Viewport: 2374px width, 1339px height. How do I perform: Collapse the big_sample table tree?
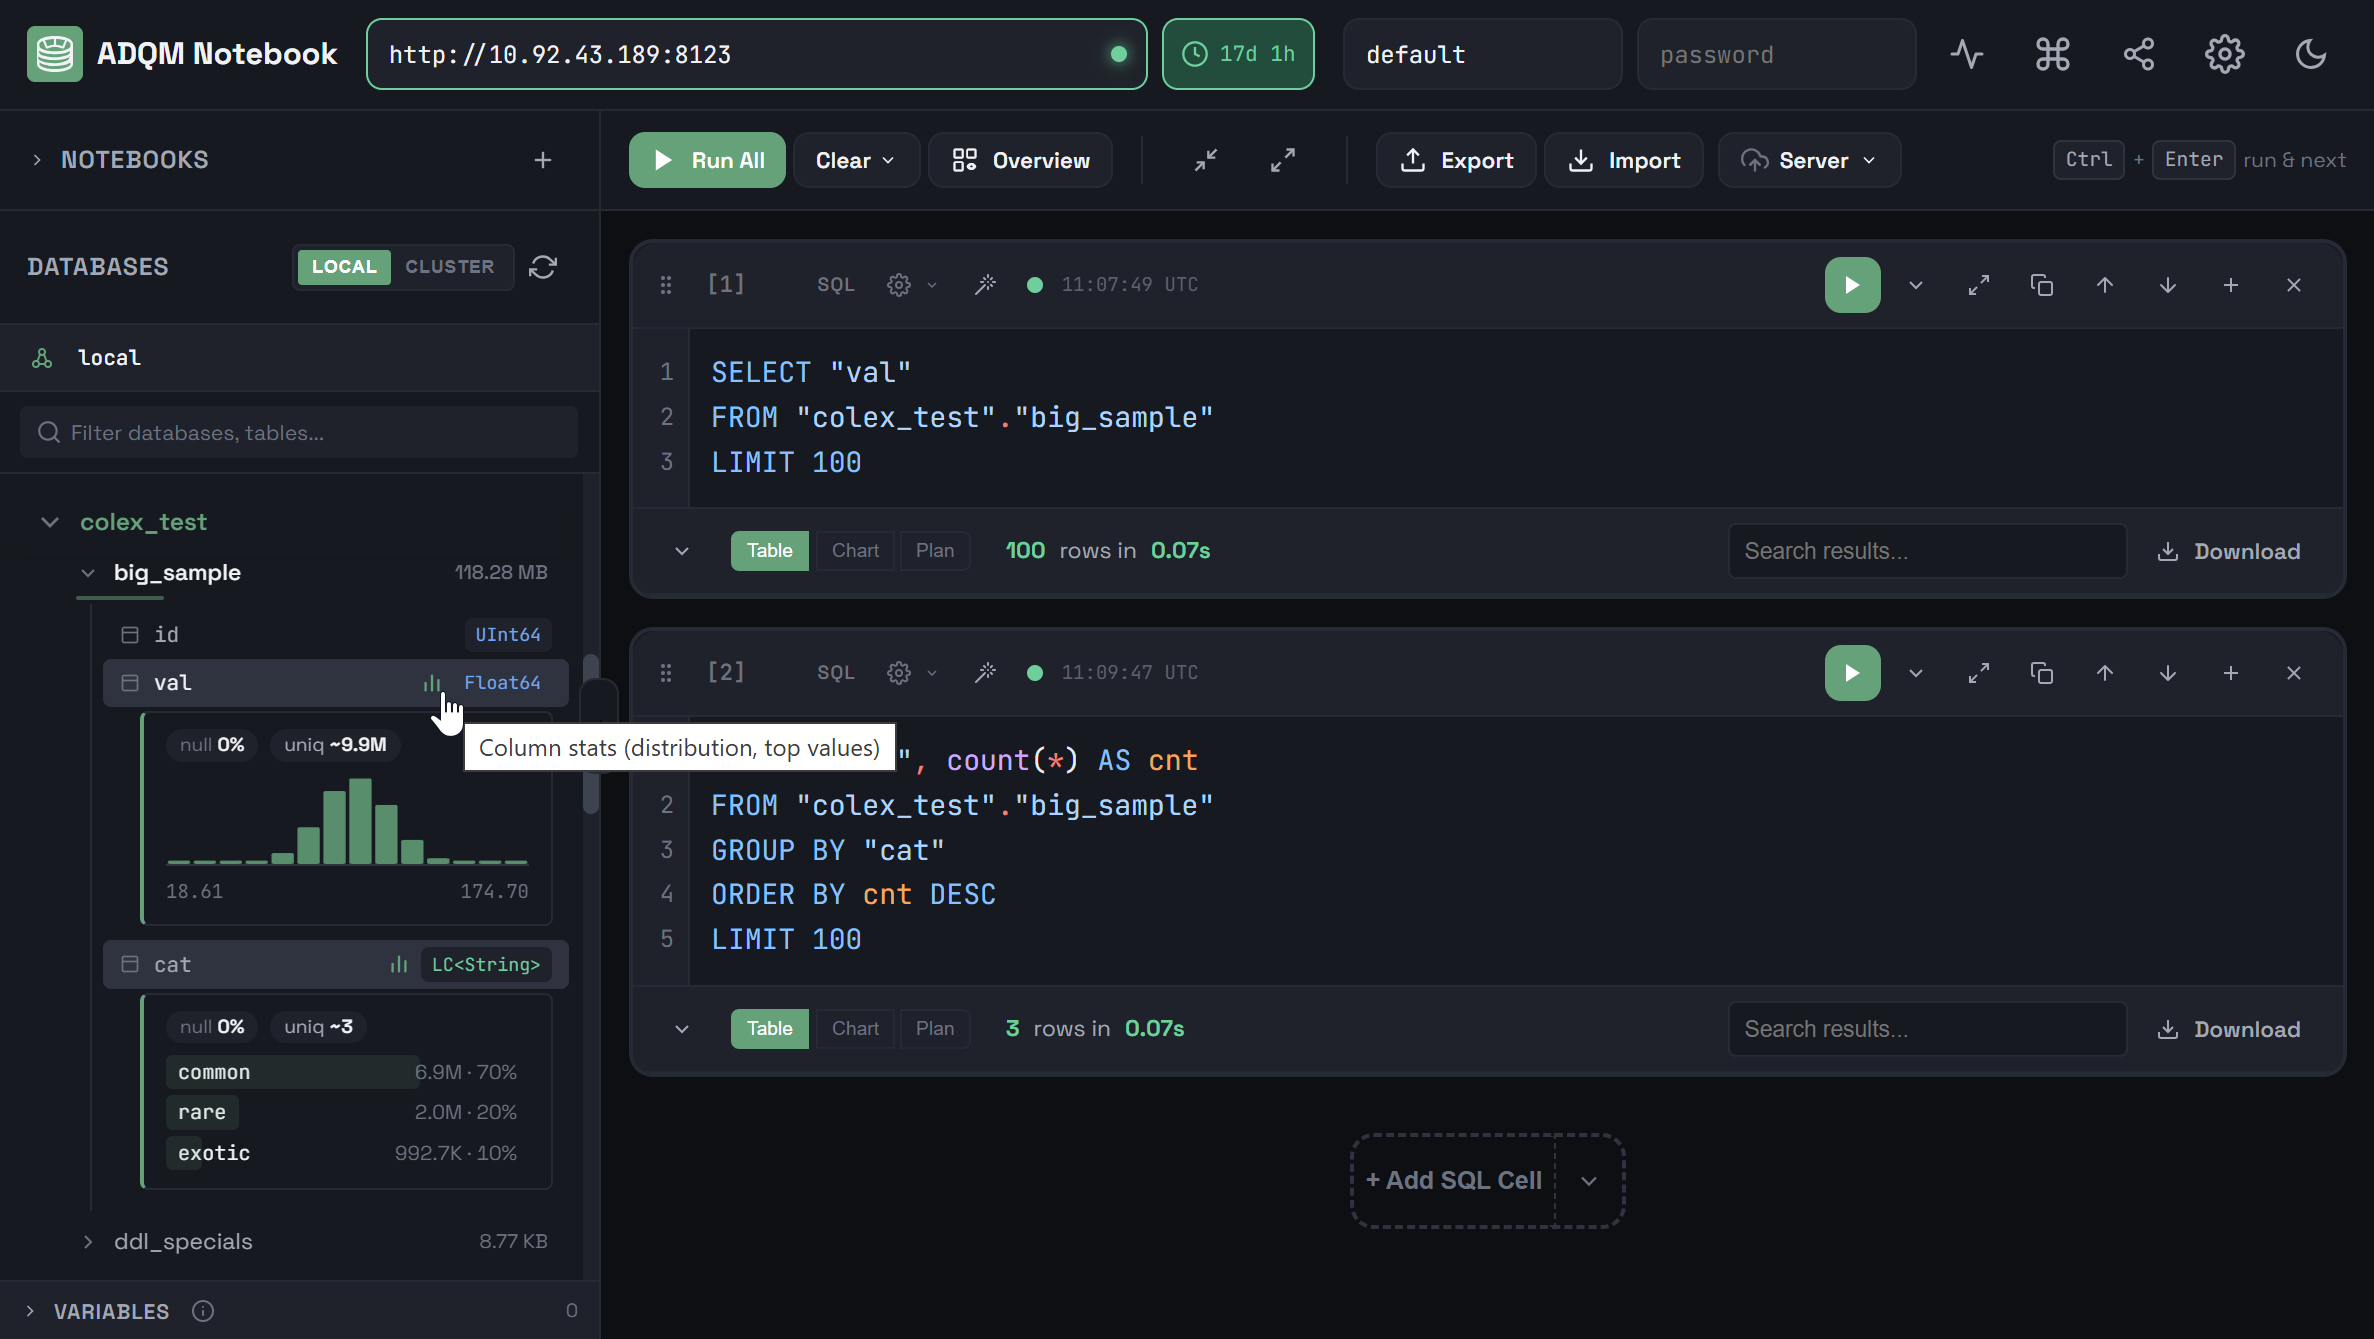(88, 573)
